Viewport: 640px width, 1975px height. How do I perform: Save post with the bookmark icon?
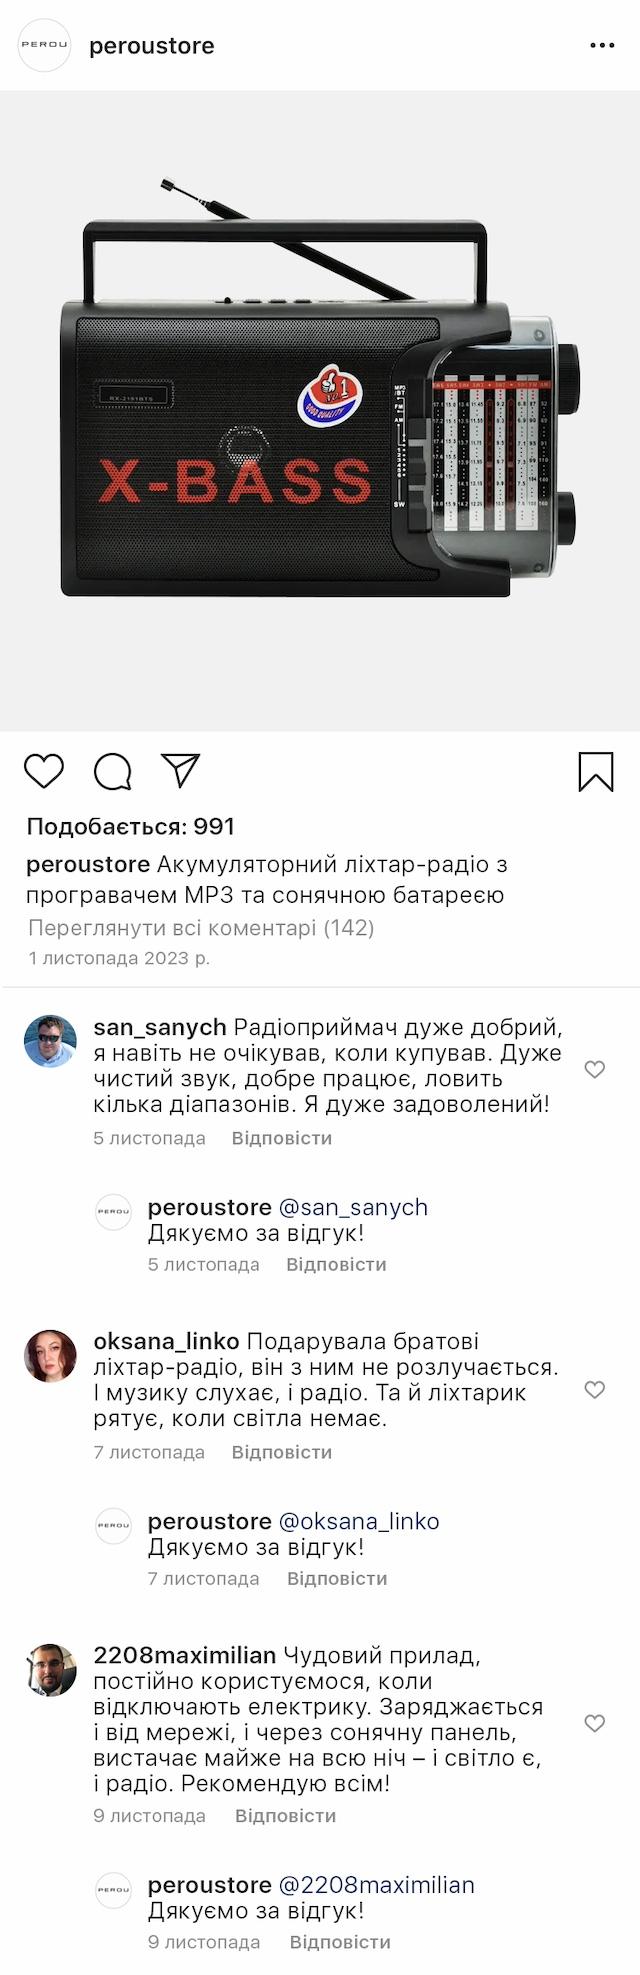[596, 772]
